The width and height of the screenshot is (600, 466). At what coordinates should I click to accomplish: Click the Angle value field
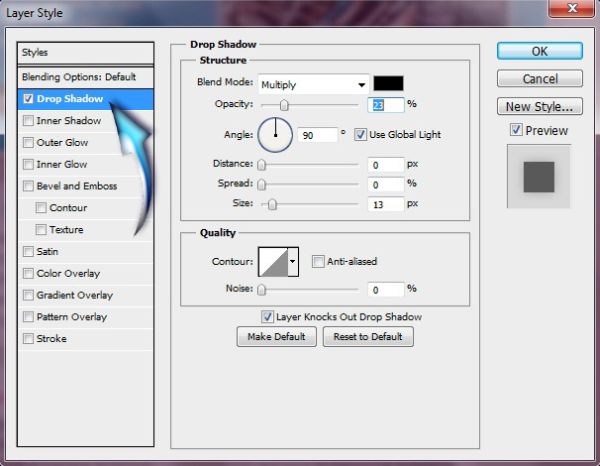tap(318, 135)
